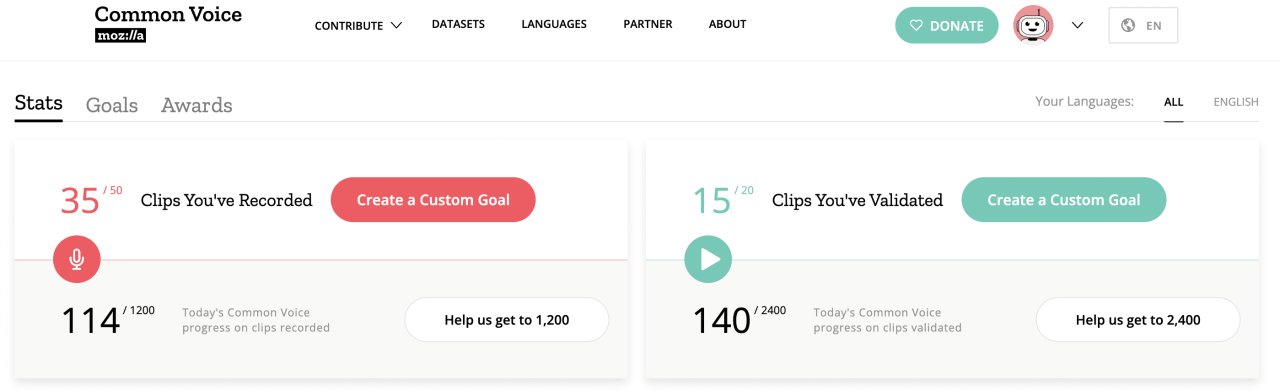This screenshot has width=1280, height=392.
Task: Click the red microphone record icon
Action: tap(77, 260)
